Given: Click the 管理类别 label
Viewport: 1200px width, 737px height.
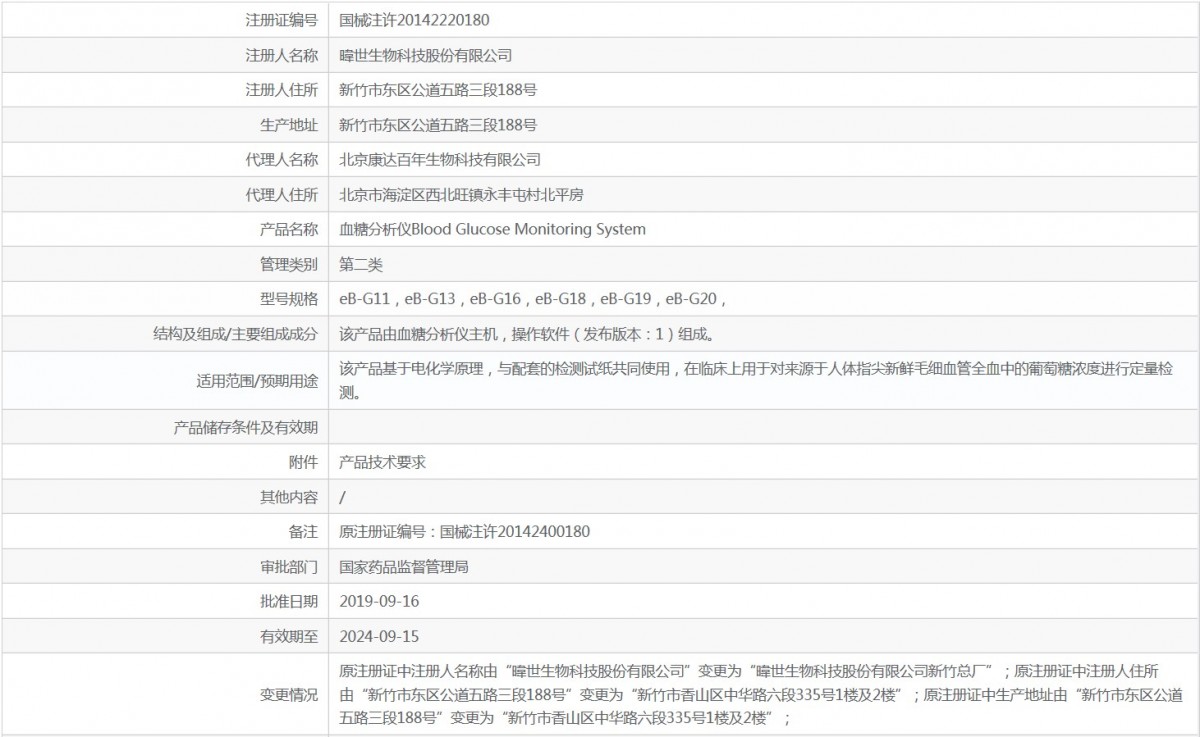Looking at the screenshot, I should click(x=289, y=264).
